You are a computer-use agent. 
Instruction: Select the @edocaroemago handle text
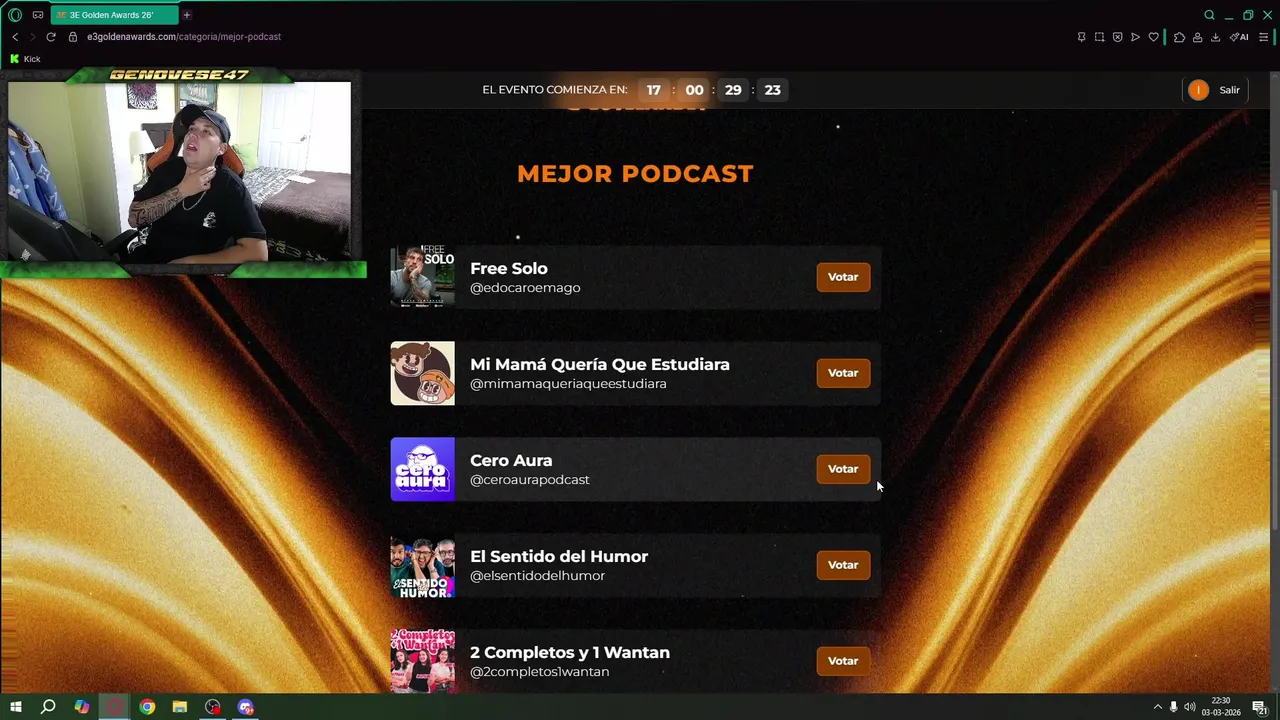(525, 288)
